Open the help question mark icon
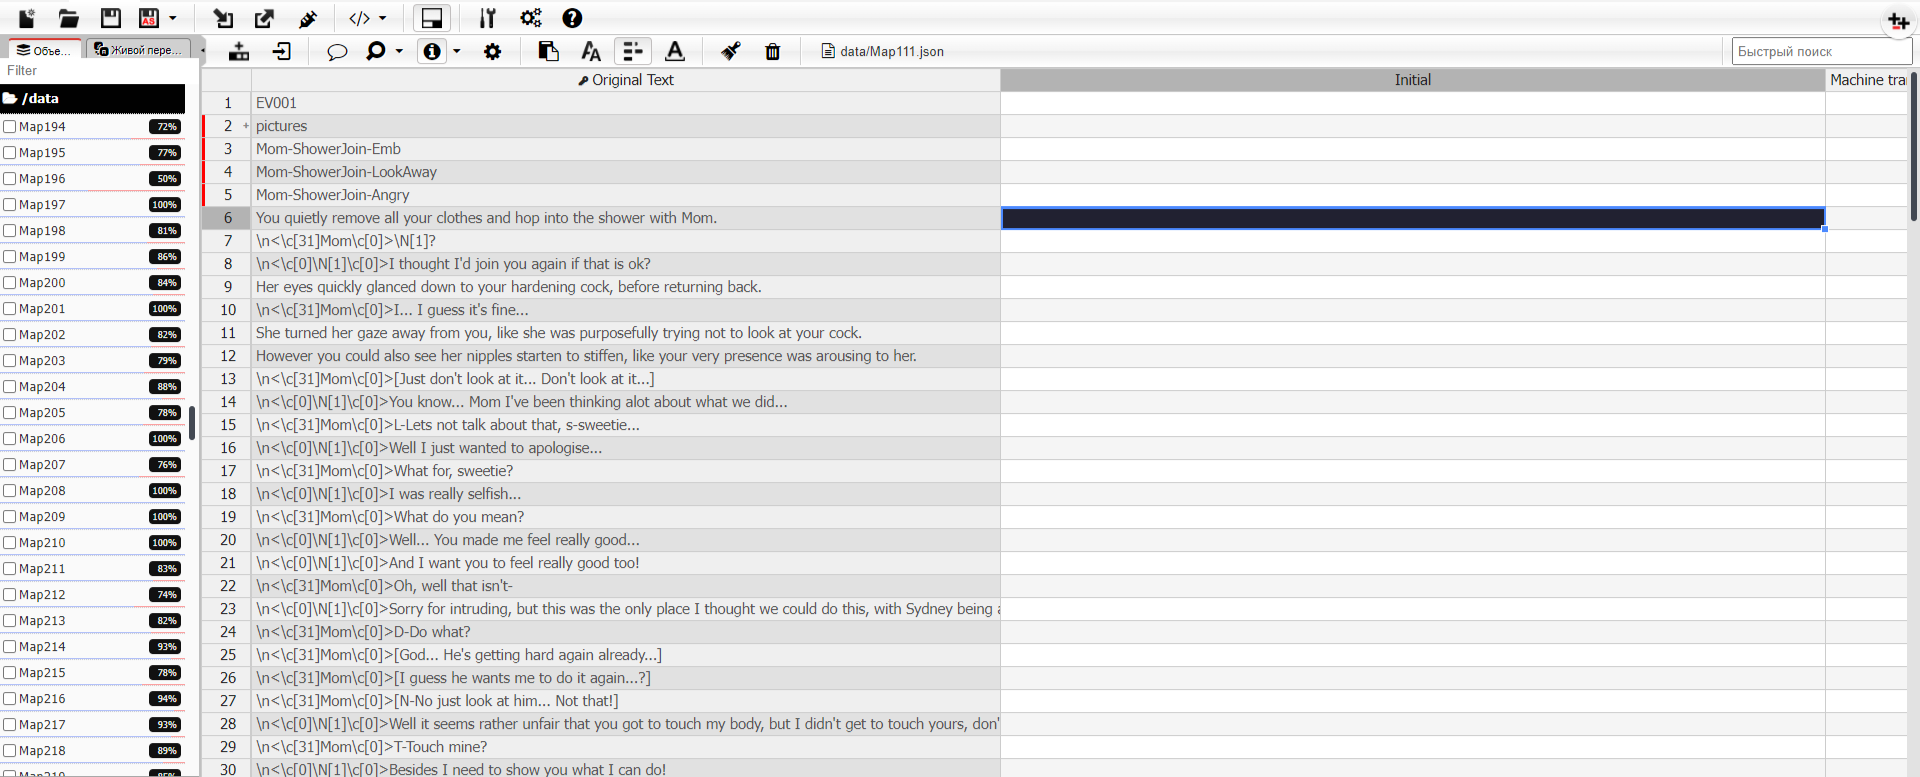 pos(572,18)
